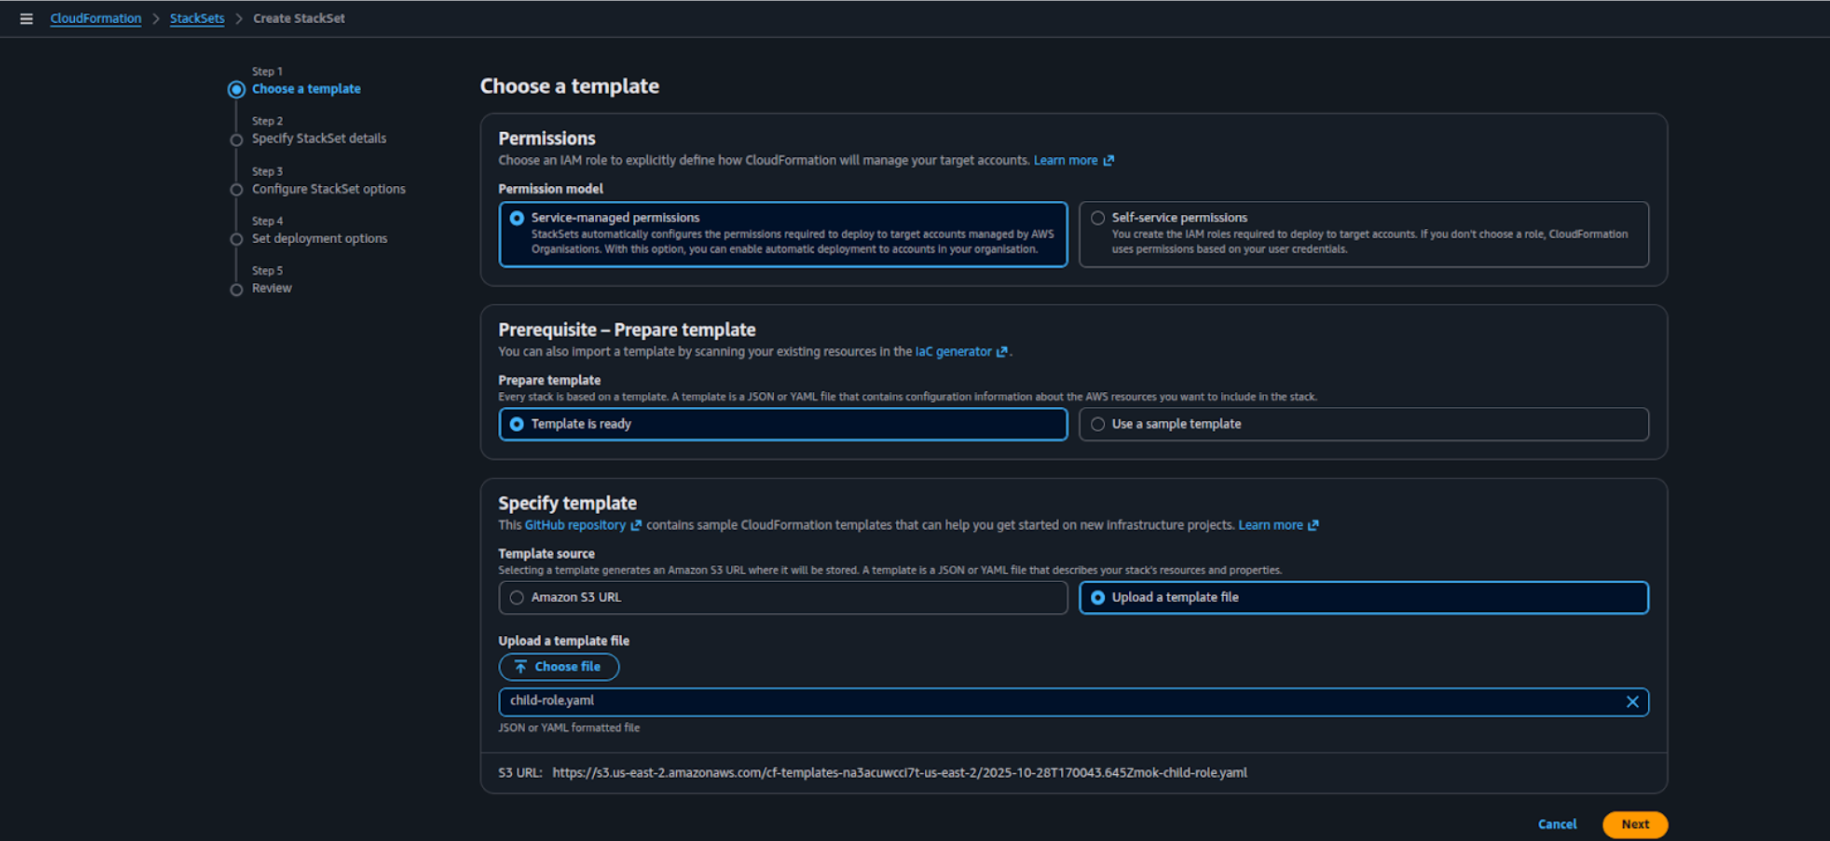The image size is (1830, 841).
Task: Click external link icon beside GitHub repository
Action: point(636,525)
